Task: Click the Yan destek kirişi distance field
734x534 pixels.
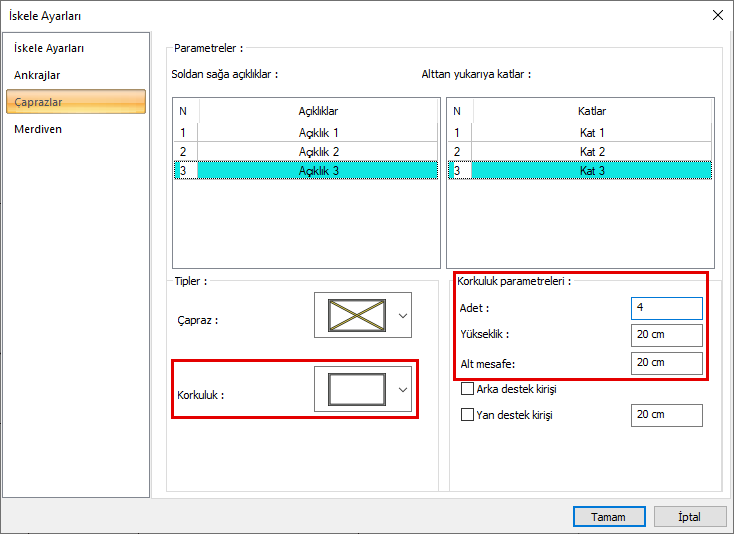Action: [666, 415]
